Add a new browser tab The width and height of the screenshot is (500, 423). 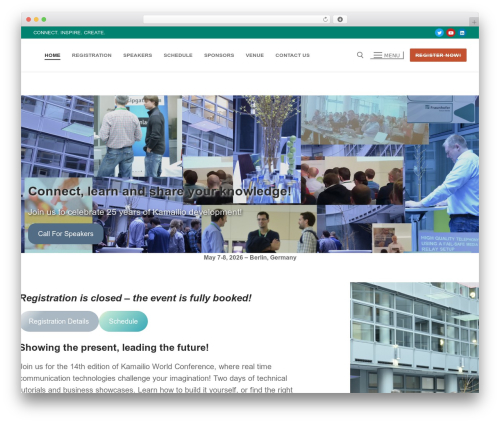[474, 22]
